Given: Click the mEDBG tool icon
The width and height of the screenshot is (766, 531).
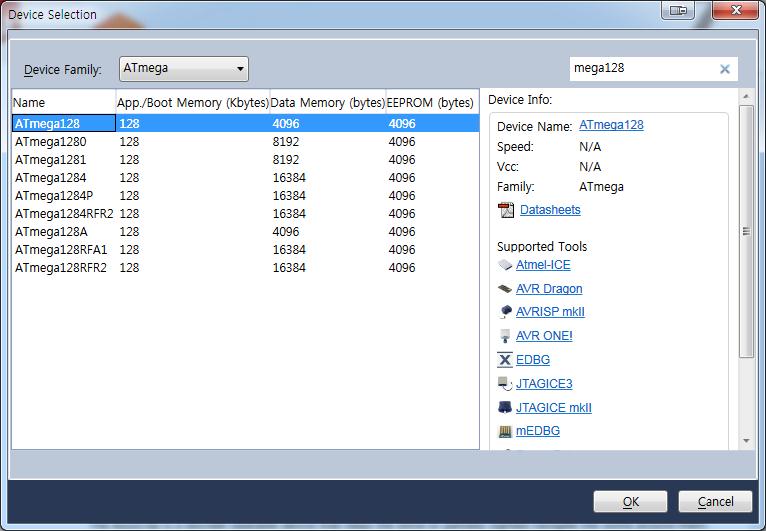Looking at the screenshot, I should [x=505, y=431].
